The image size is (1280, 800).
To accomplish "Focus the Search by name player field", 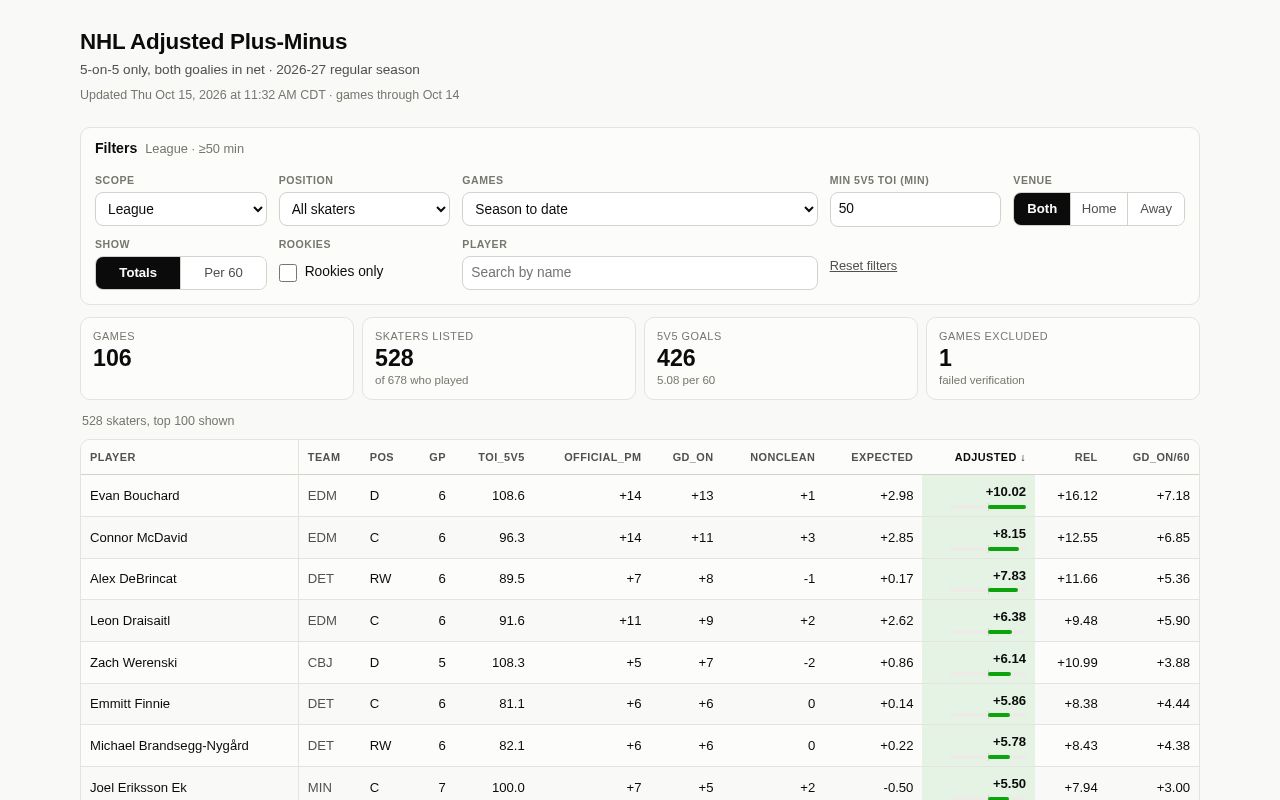I will pyautogui.click(x=640, y=273).
